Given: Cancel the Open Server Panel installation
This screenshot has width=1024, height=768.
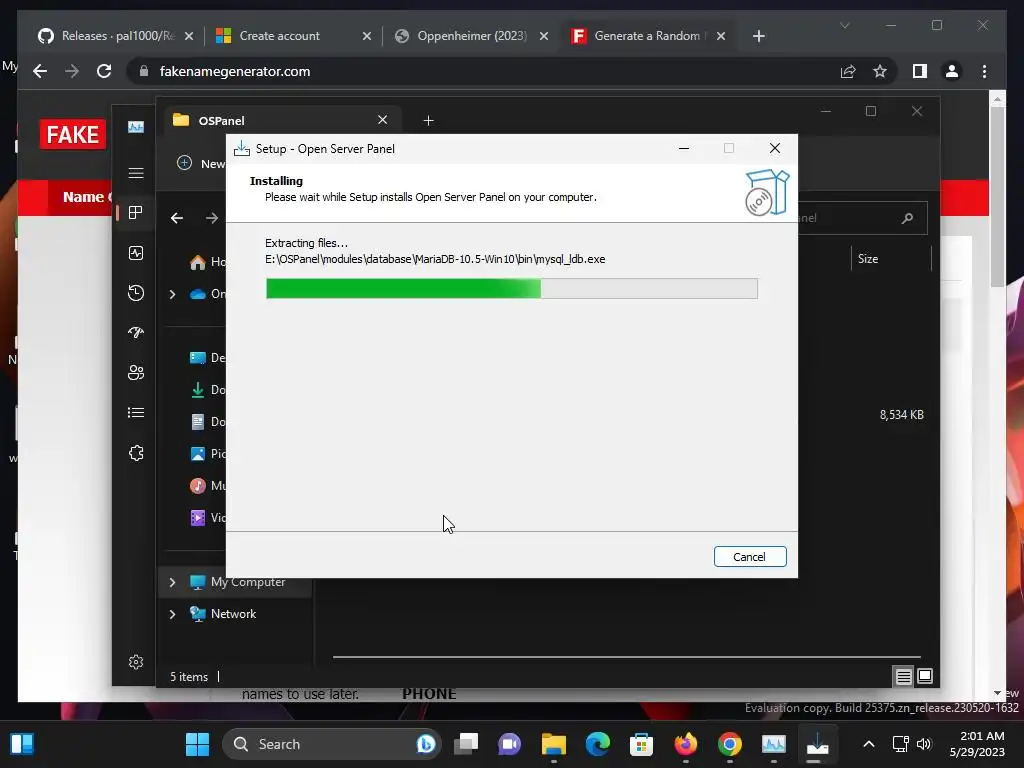Looking at the screenshot, I should pos(750,556).
